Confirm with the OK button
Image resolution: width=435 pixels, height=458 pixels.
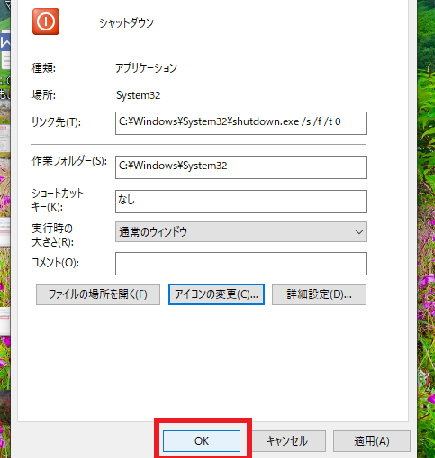(x=201, y=441)
